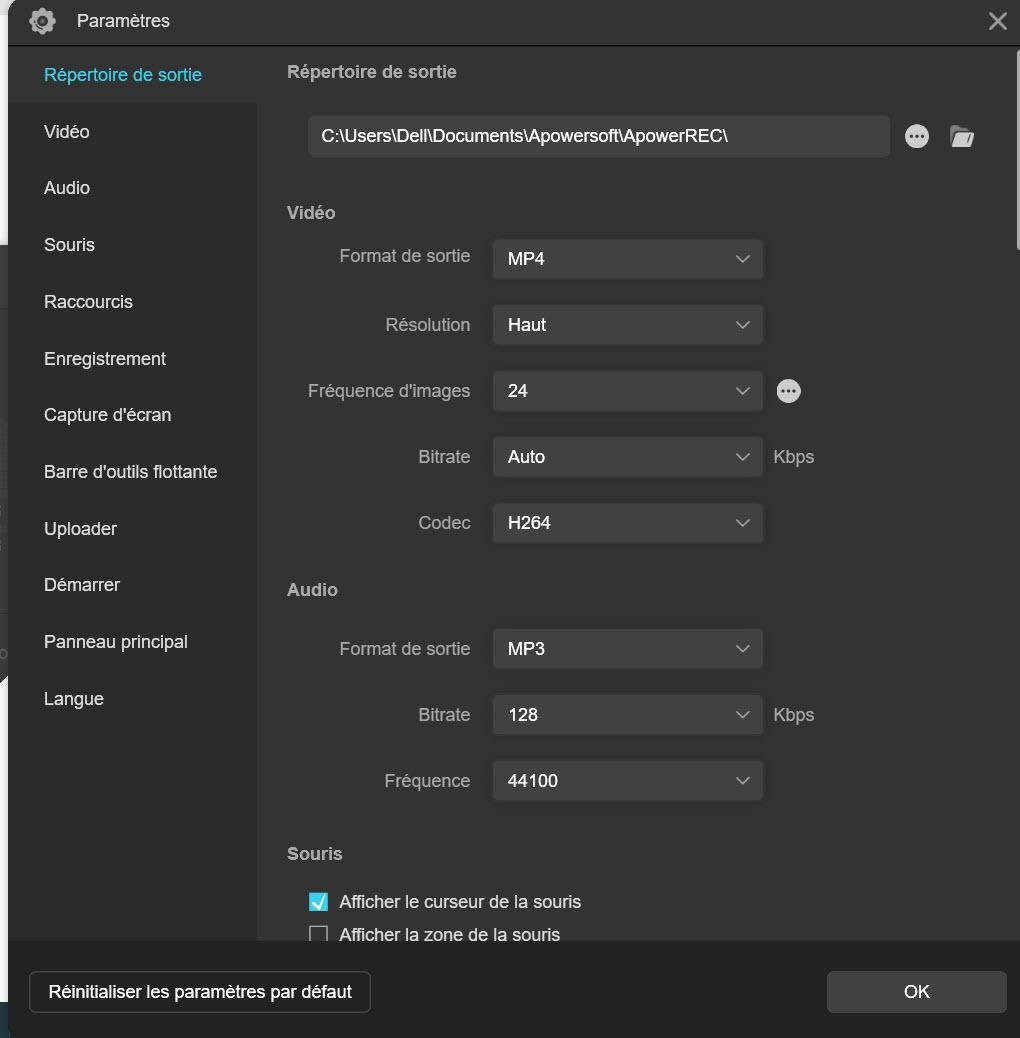Click the browse dots next to output path
1020x1038 pixels.
click(x=917, y=137)
